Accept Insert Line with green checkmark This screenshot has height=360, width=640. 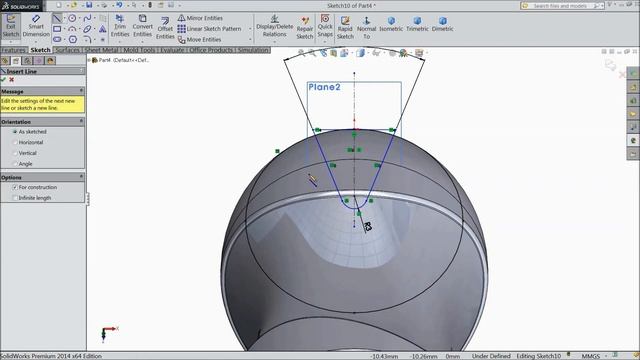(4, 80)
